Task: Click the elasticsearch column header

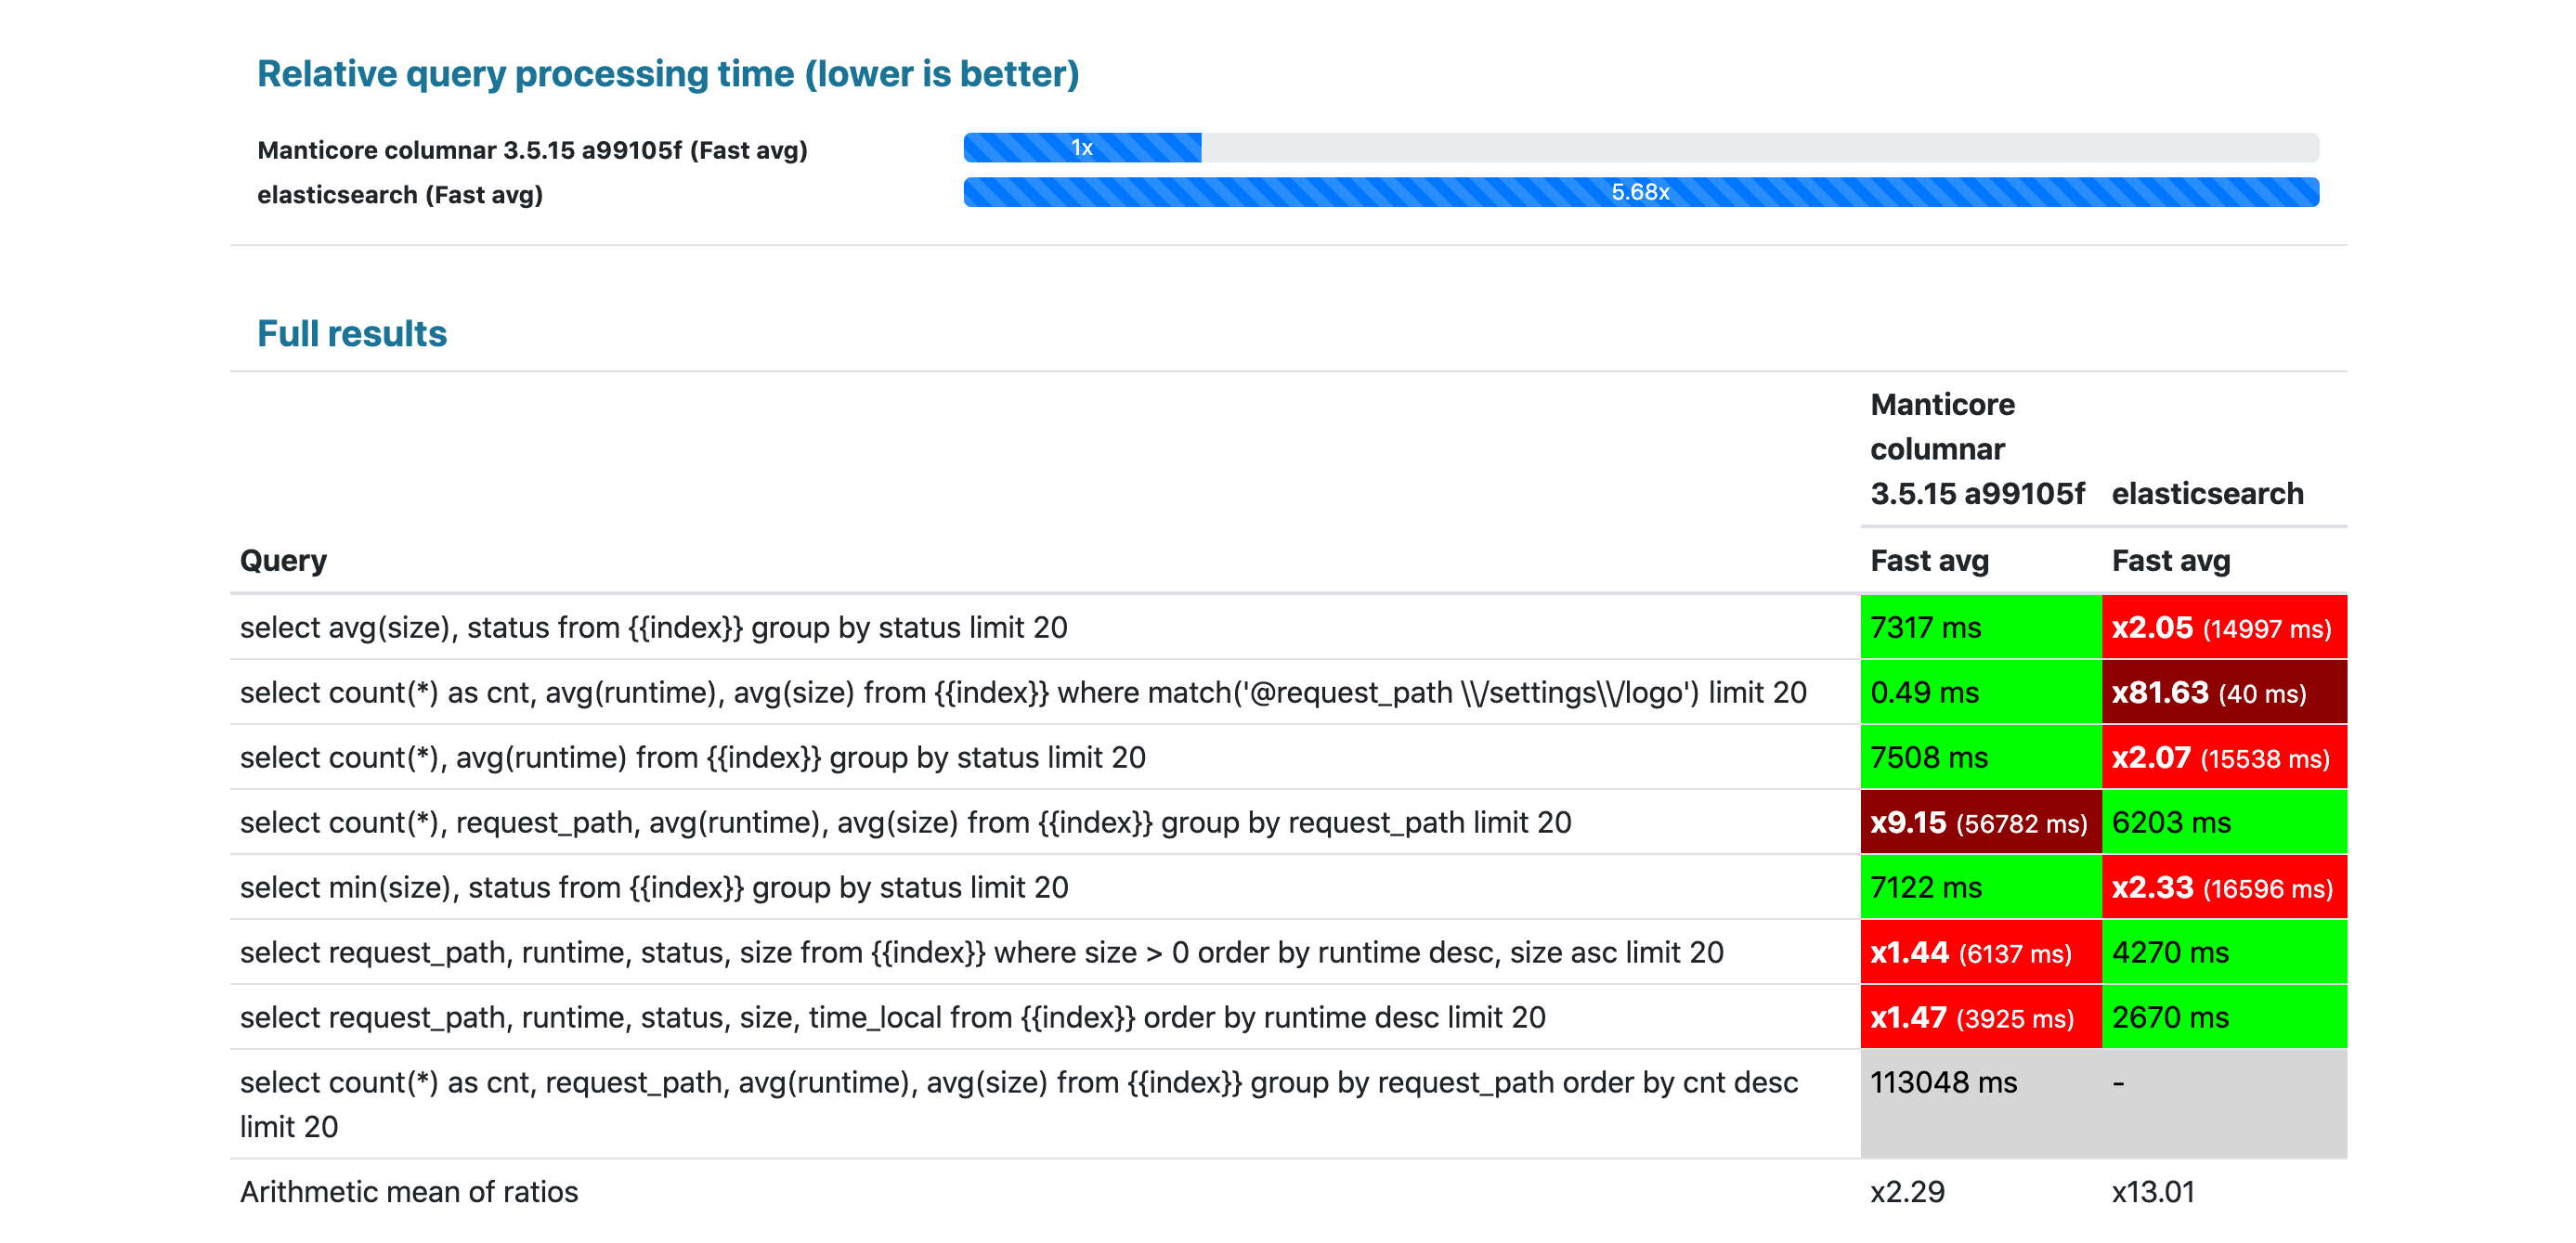Action: (x=2207, y=493)
